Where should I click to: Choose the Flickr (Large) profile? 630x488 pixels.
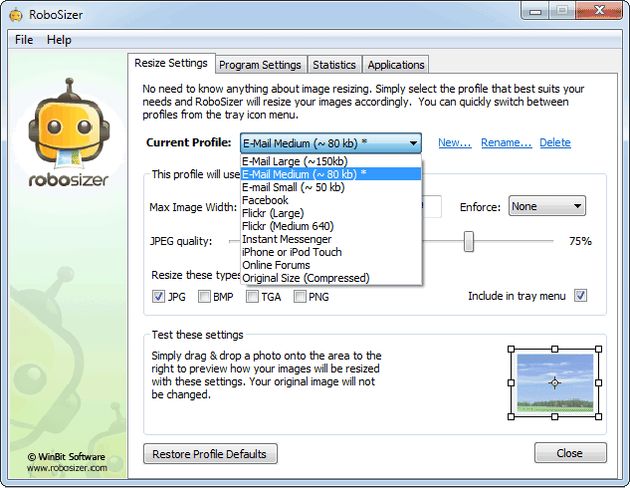[x=331, y=213]
